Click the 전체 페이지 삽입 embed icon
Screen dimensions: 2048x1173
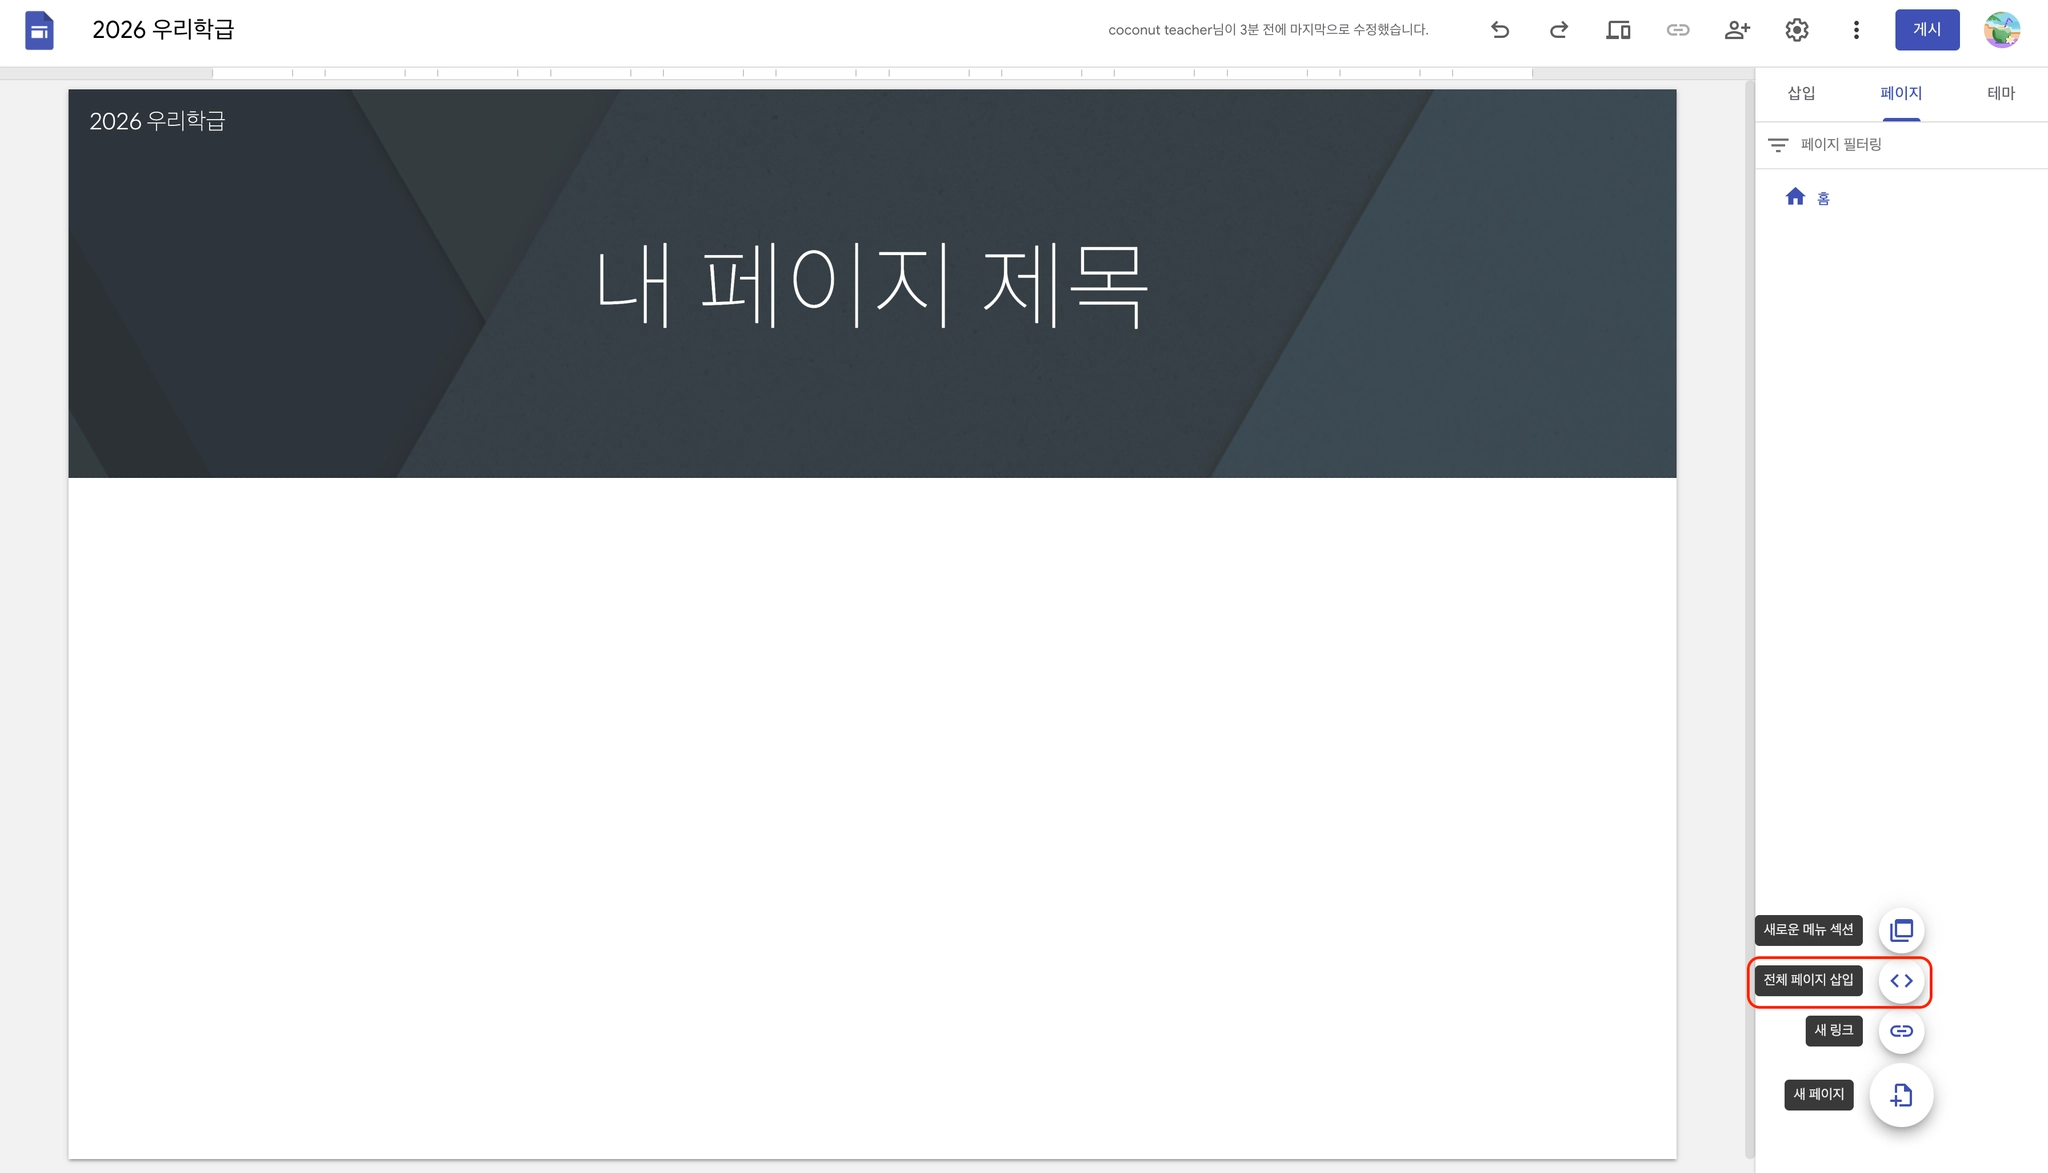pyautogui.click(x=1901, y=981)
